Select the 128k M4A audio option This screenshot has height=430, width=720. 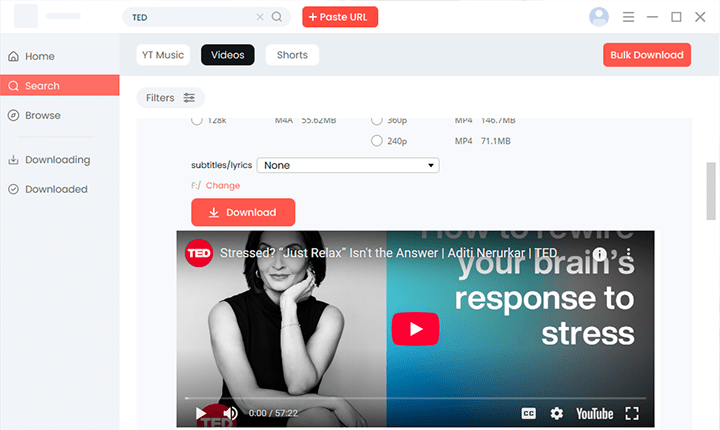coord(197,121)
